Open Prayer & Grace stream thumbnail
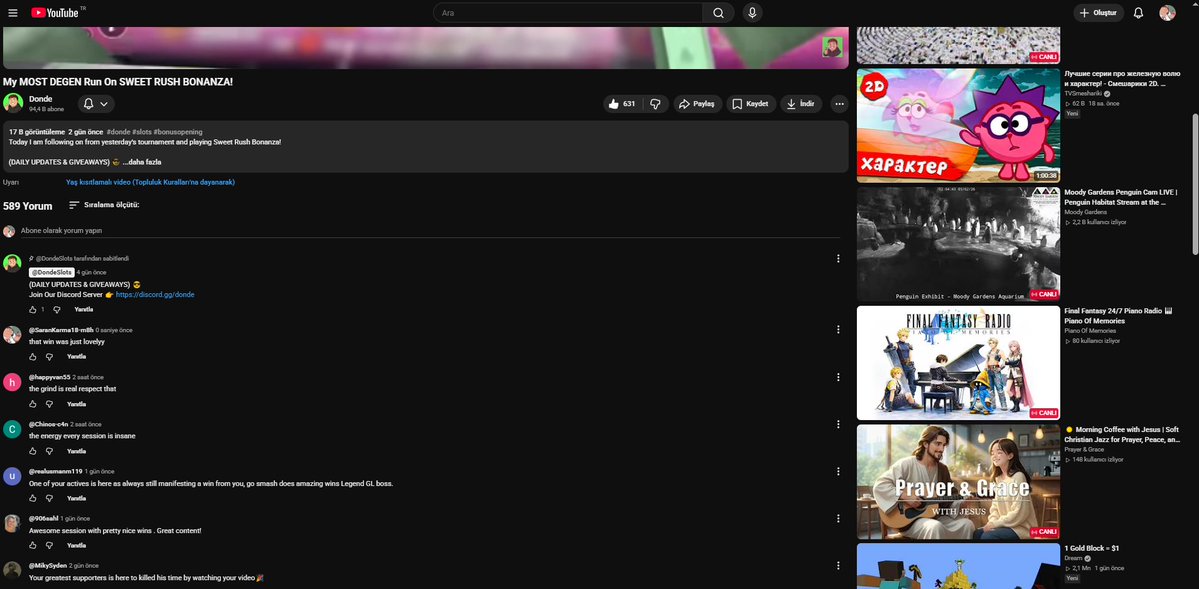 958,482
